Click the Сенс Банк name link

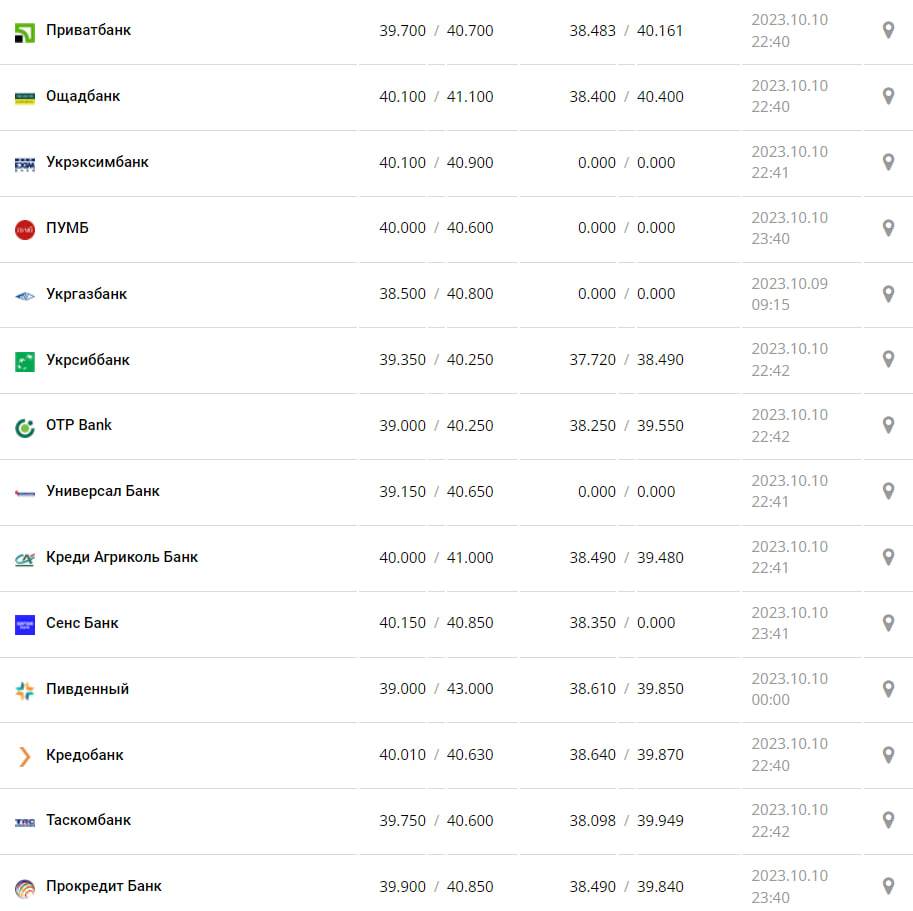tap(82, 623)
